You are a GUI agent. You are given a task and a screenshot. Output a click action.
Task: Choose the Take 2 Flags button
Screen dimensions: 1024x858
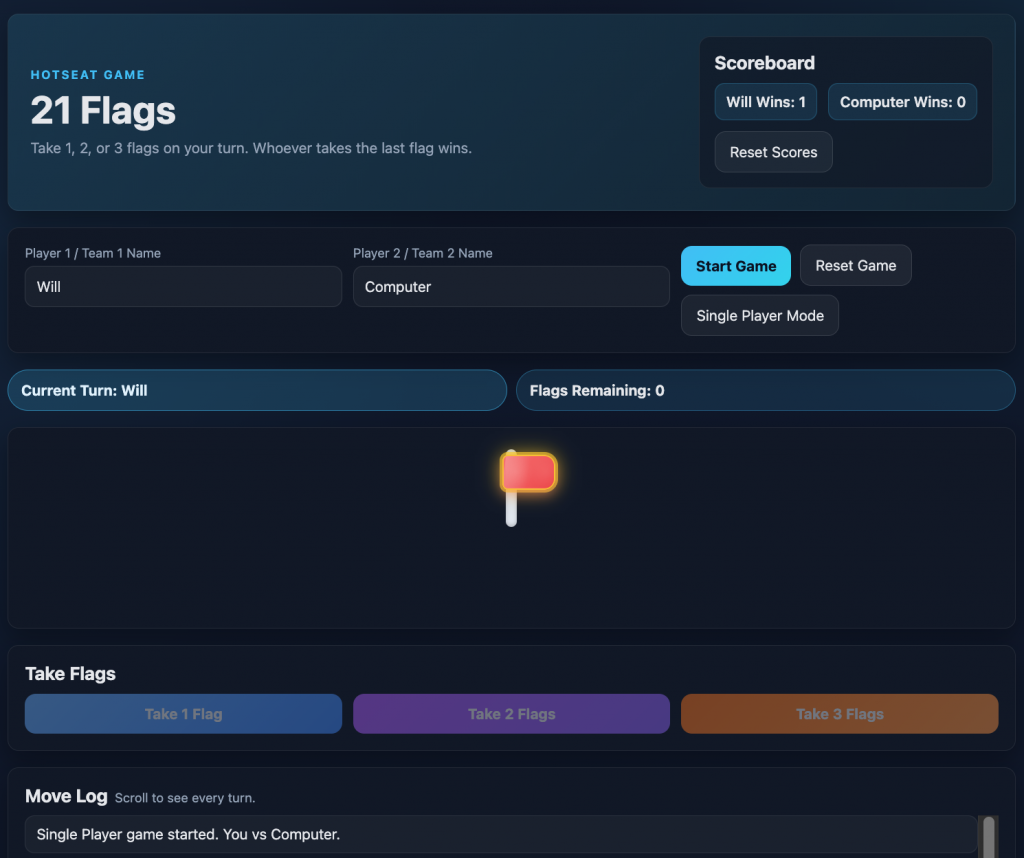click(x=511, y=714)
